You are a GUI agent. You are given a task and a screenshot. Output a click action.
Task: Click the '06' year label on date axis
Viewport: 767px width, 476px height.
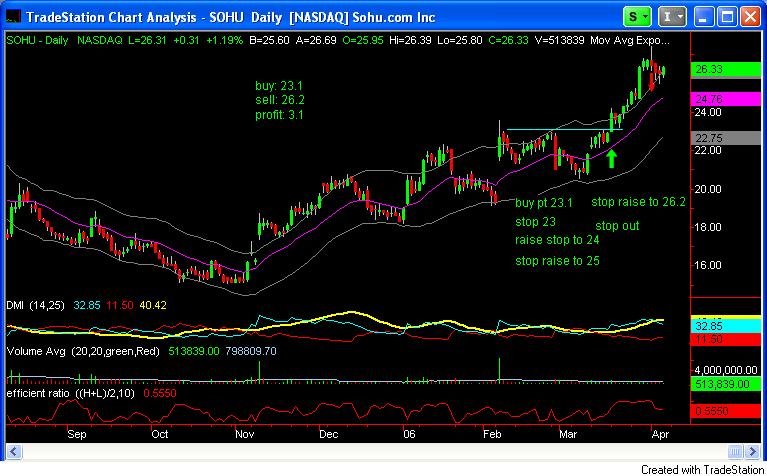click(409, 434)
